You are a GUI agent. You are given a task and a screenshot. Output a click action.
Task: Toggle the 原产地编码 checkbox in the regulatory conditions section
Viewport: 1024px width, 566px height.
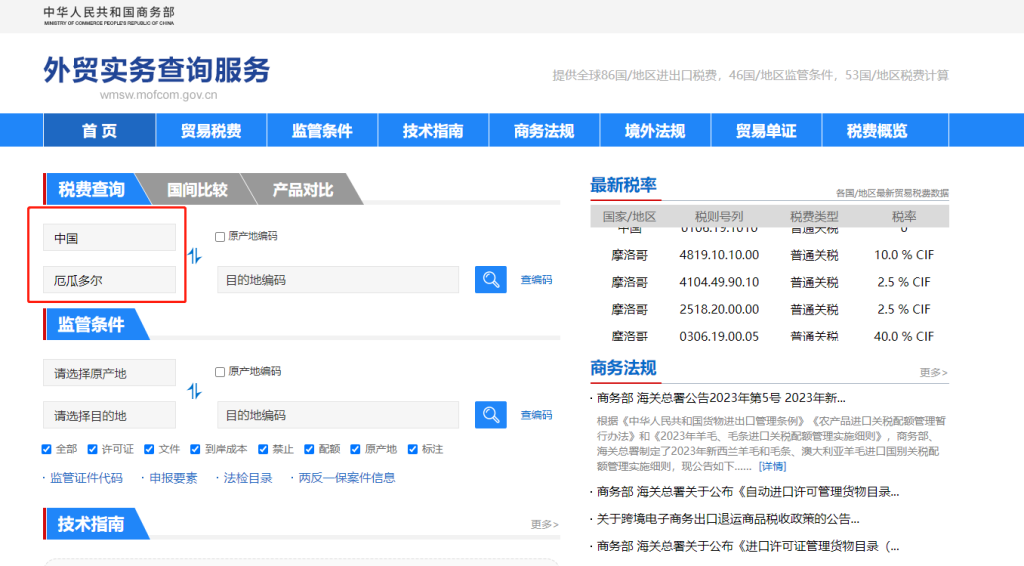220,372
